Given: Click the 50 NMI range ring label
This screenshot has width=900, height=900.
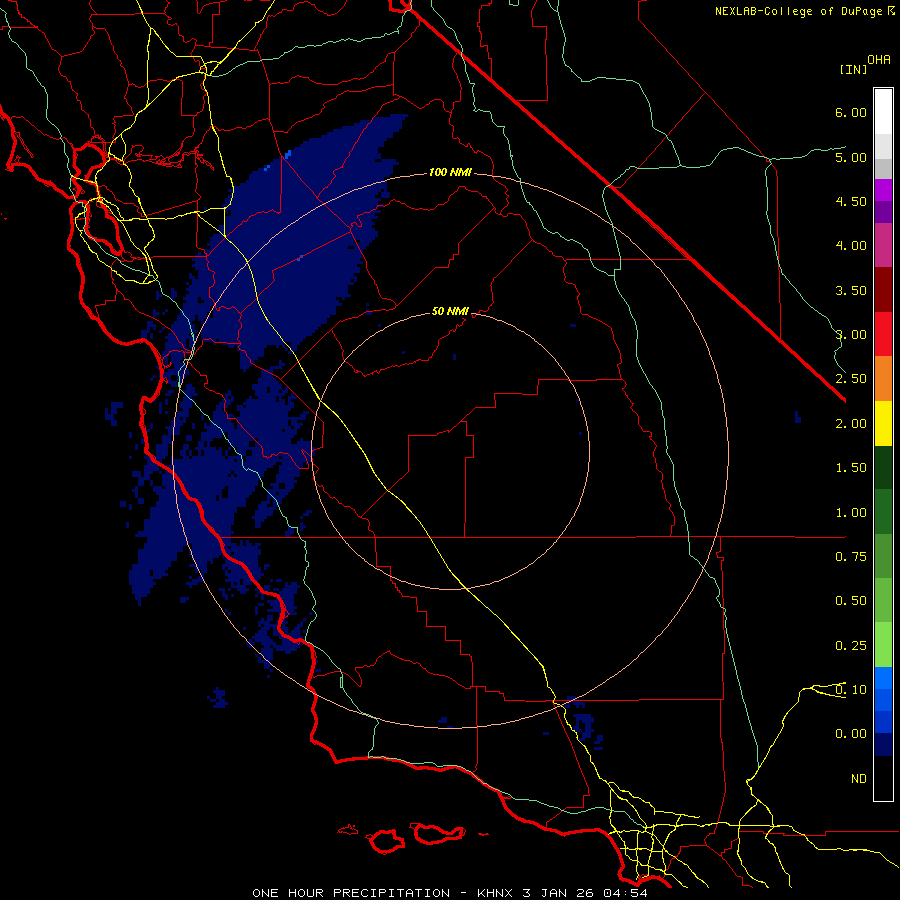Looking at the screenshot, I should (450, 311).
